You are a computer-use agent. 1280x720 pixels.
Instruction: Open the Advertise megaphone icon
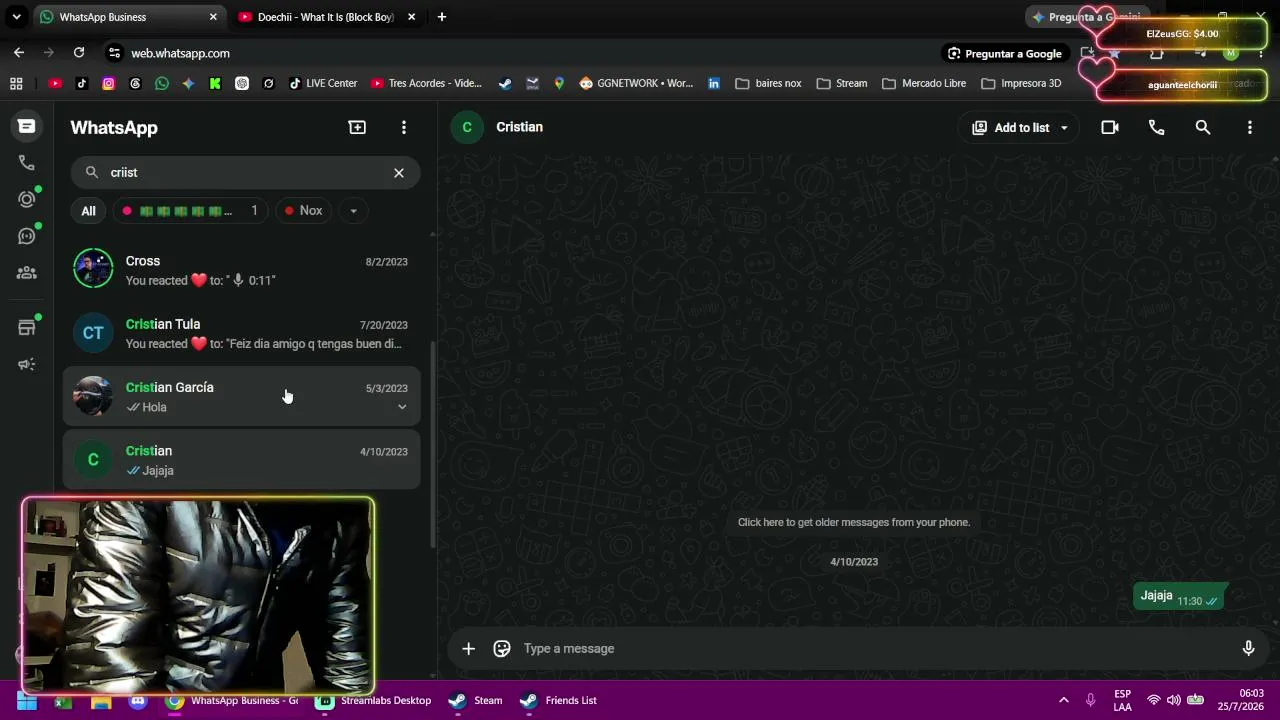tap(27, 364)
